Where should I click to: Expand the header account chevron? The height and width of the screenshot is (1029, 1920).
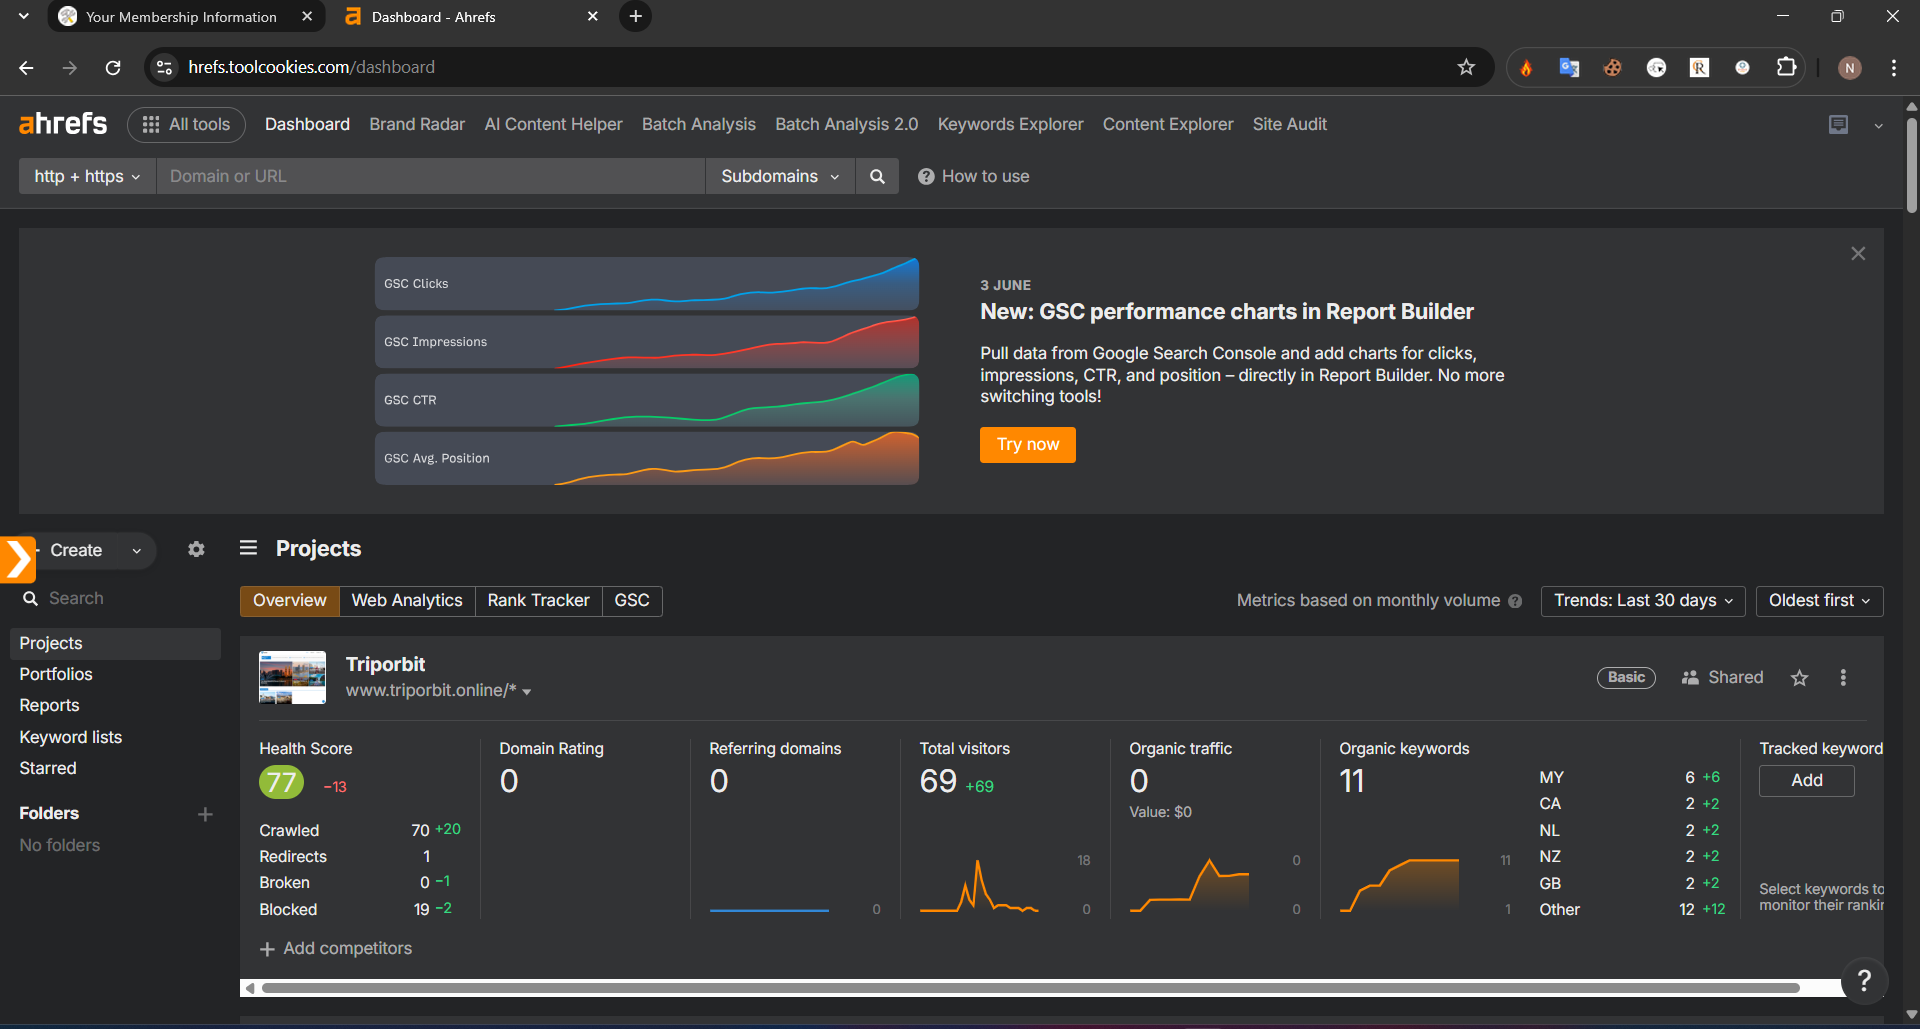tap(1878, 126)
